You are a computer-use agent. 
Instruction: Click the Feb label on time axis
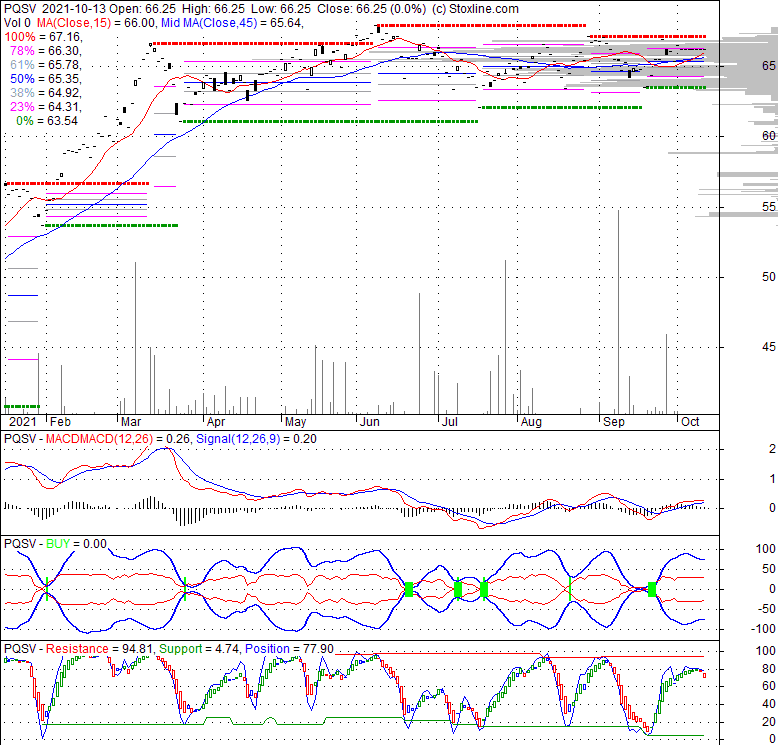[61, 422]
